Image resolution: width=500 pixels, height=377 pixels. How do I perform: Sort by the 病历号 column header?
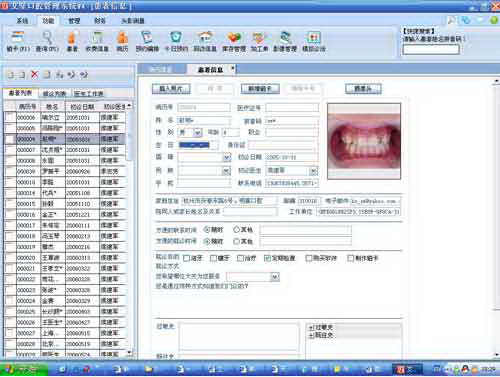point(27,107)
